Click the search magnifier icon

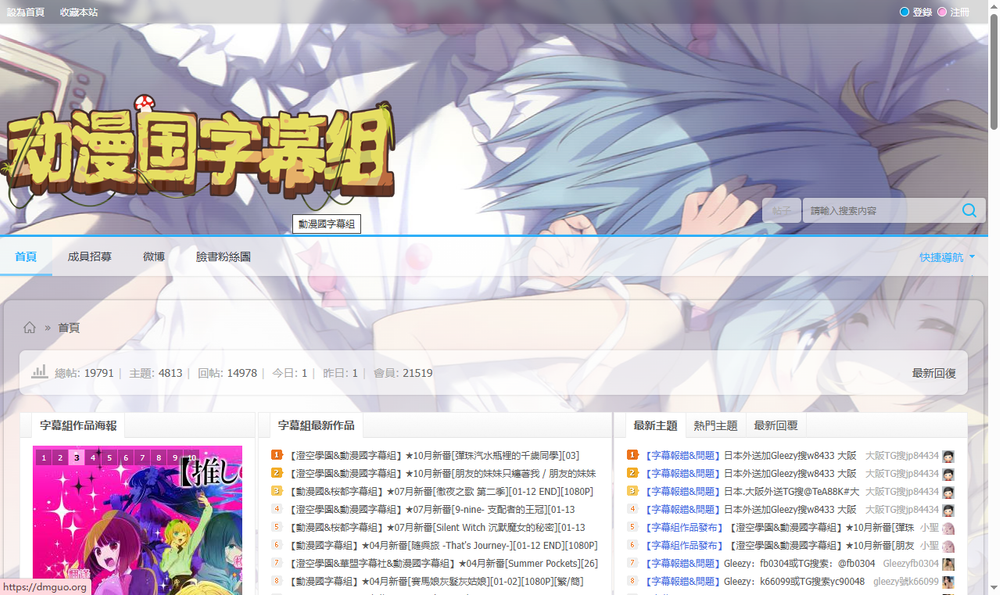tap(969, 210)
